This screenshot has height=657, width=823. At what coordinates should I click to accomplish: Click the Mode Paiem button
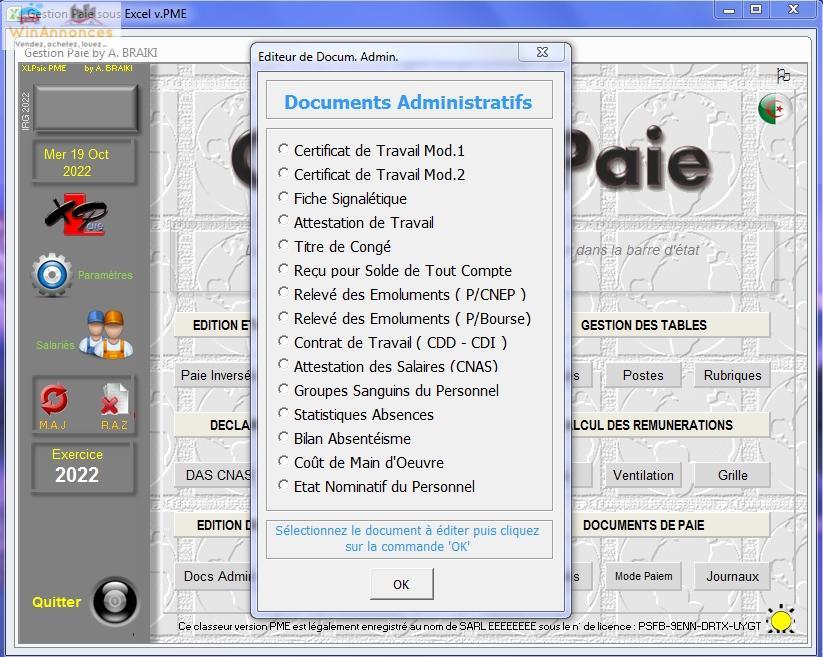click(643, 576)
